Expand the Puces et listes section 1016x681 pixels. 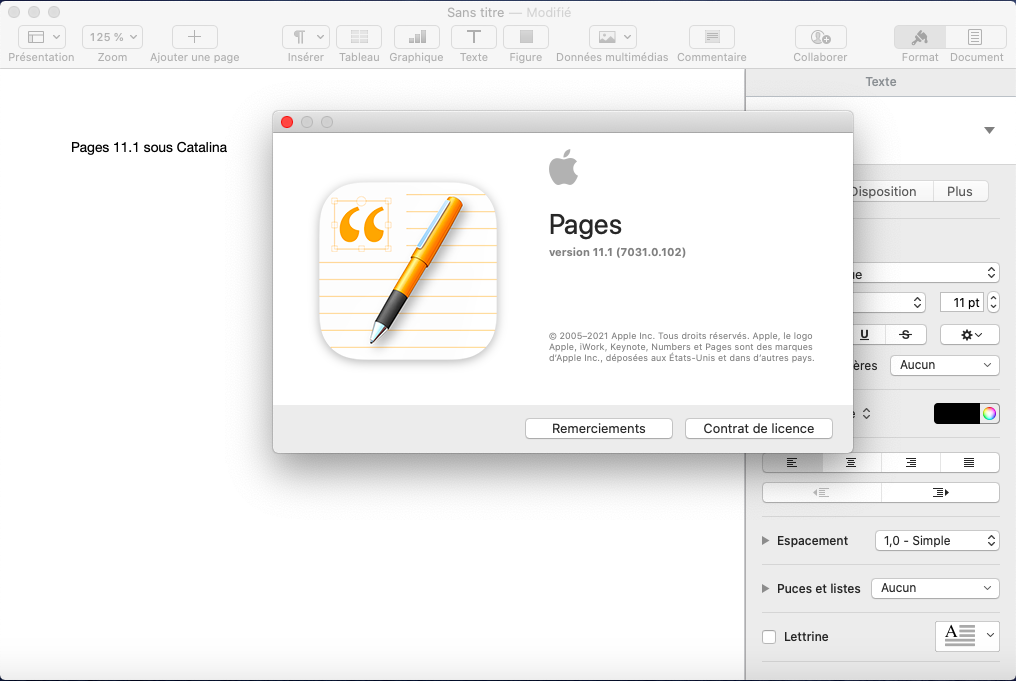click(765, 588)
